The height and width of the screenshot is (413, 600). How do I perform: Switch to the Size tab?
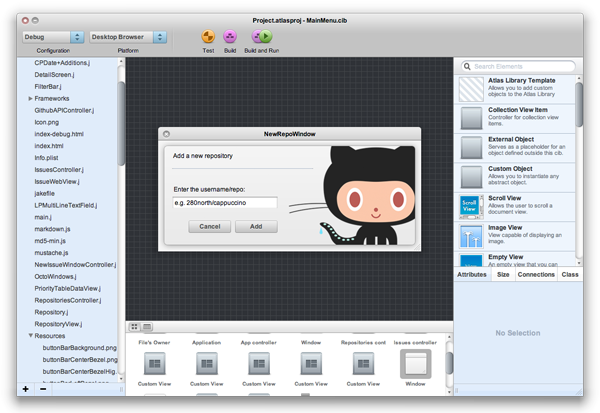(503, 274)
